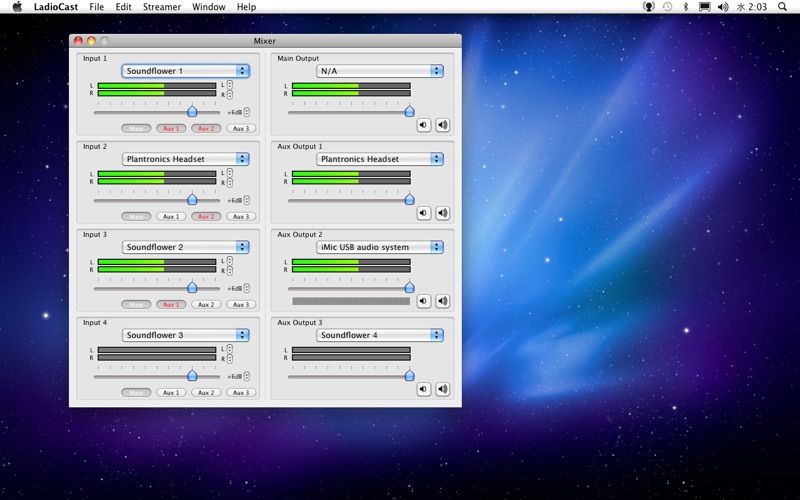Mute the Main Output with low-volume speaker icon
Screen dimensions: 800x500
tap(423, 125)
